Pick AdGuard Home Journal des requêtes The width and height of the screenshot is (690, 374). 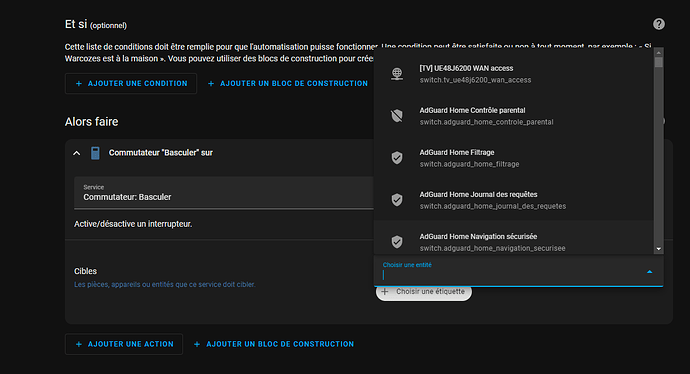point(514,200)
